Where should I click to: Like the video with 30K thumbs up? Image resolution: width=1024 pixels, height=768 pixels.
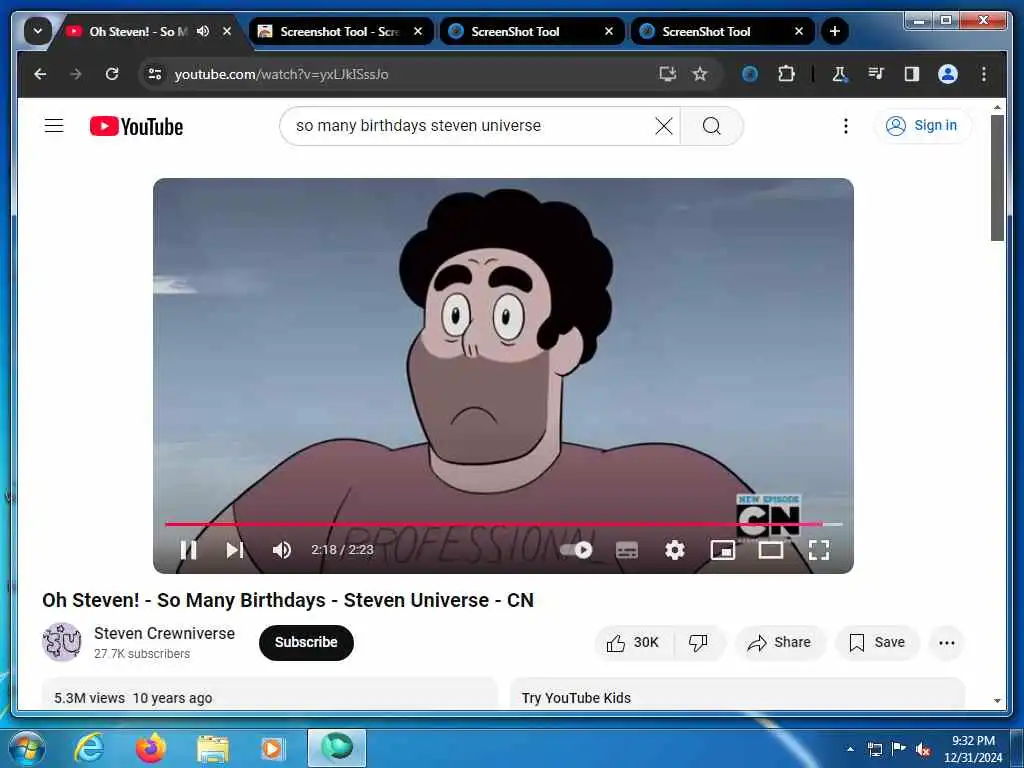tap(632, 643)
